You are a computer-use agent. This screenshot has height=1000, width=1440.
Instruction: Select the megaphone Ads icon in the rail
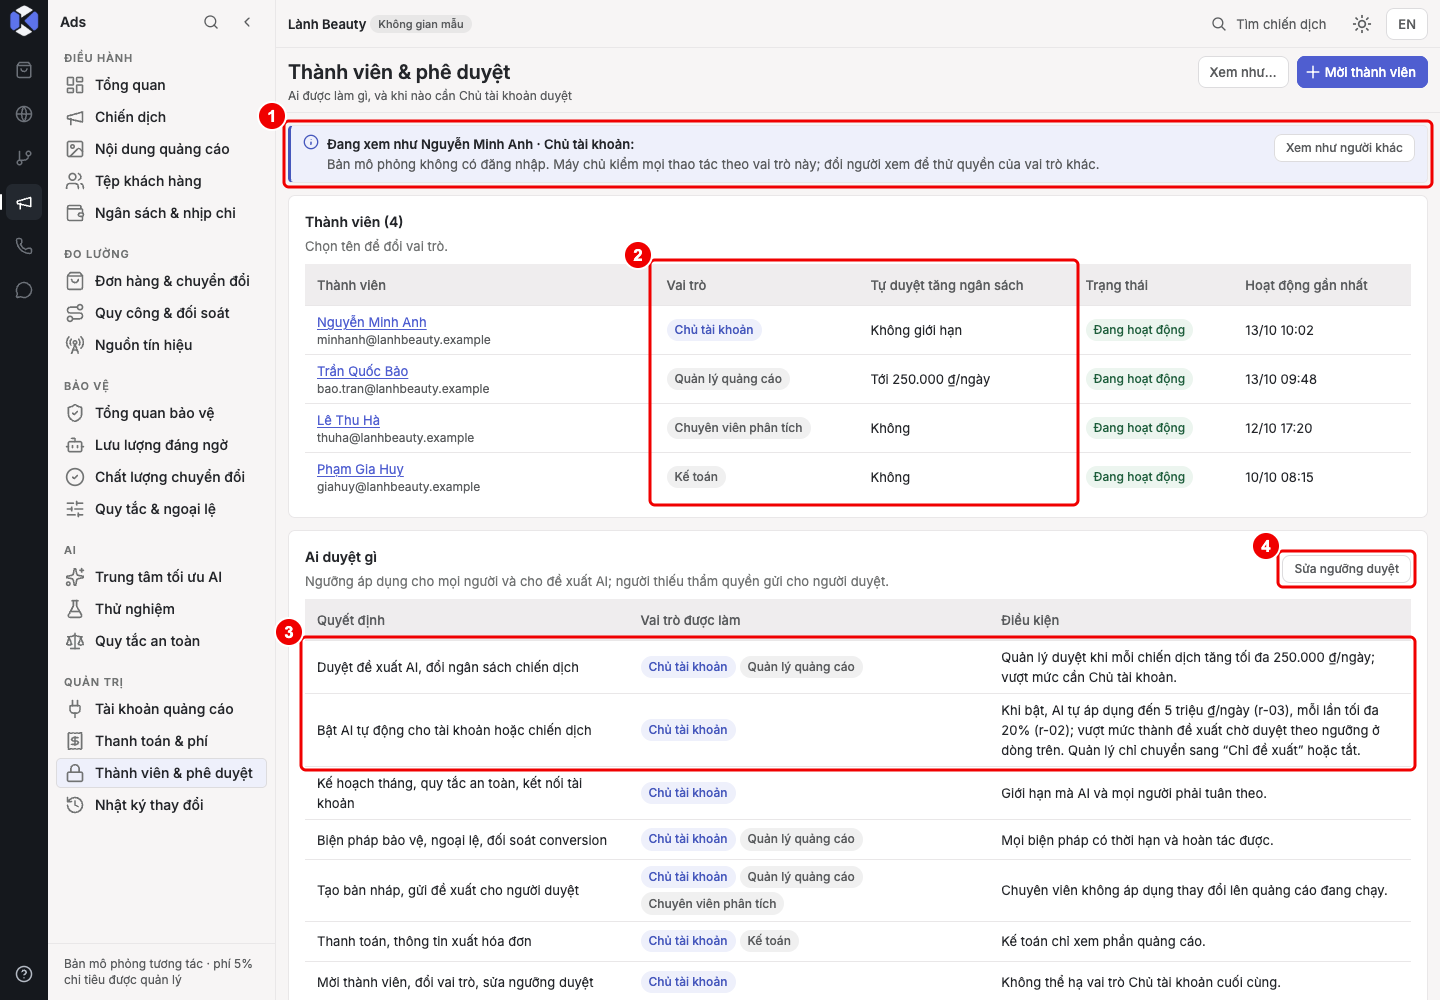24,202
